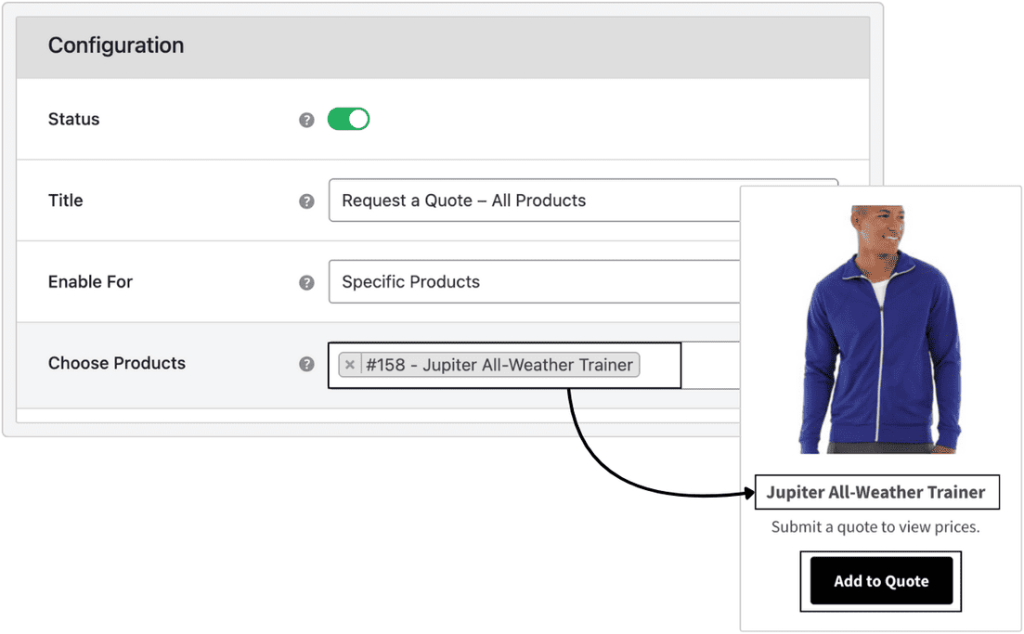Click the 'Submit a quote to view prices.' text
Image resolution: width=1024 pixels, height=634 pixels.
[x=875, y=527]
